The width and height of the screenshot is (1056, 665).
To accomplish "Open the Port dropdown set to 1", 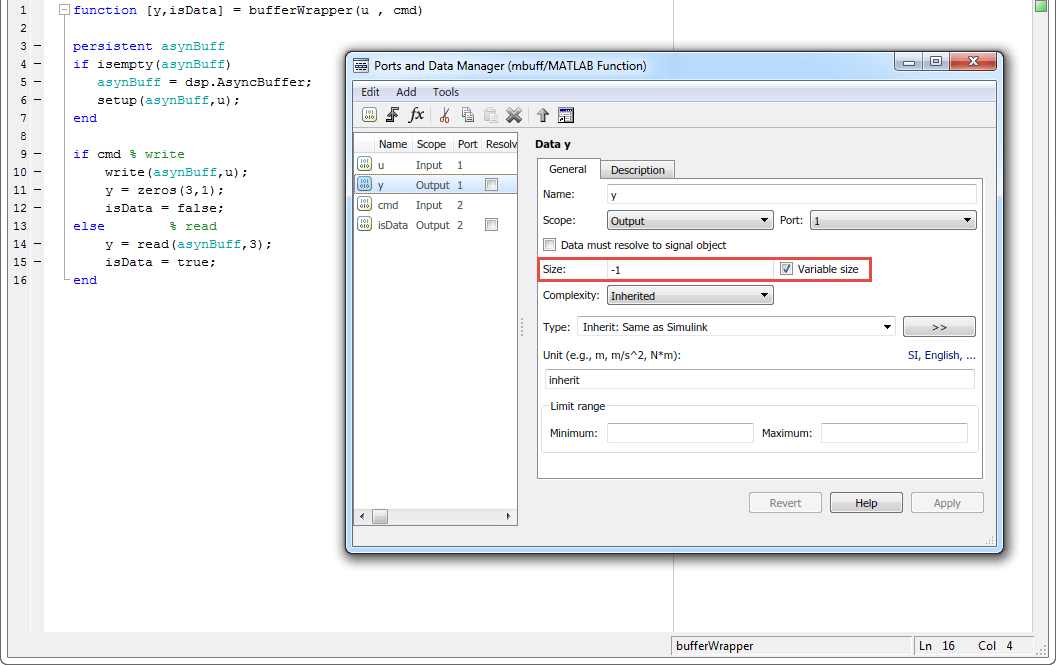I will (x=892, y=220).
